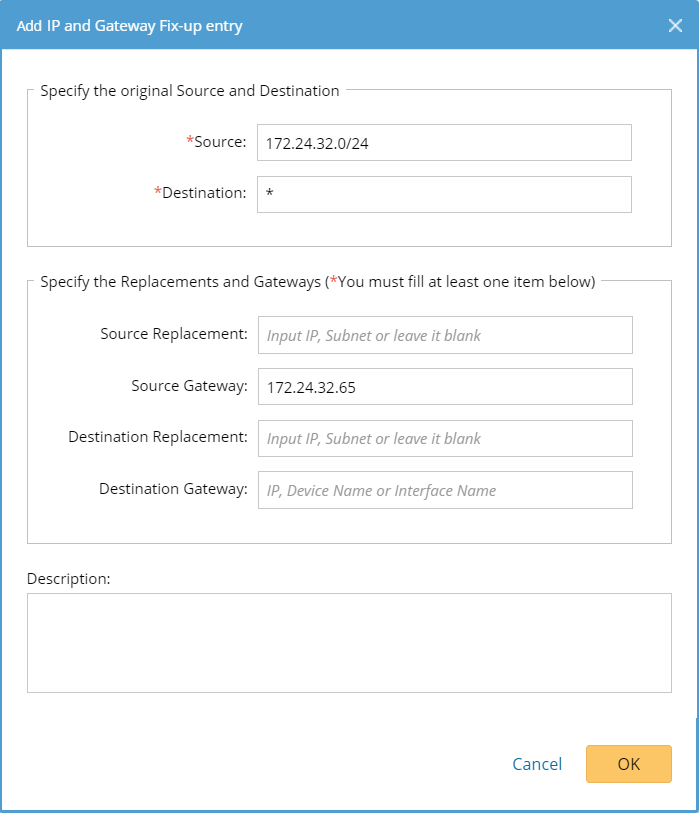
Task: Click the "Destination Gateway:" label
Action: click(173, 489)
